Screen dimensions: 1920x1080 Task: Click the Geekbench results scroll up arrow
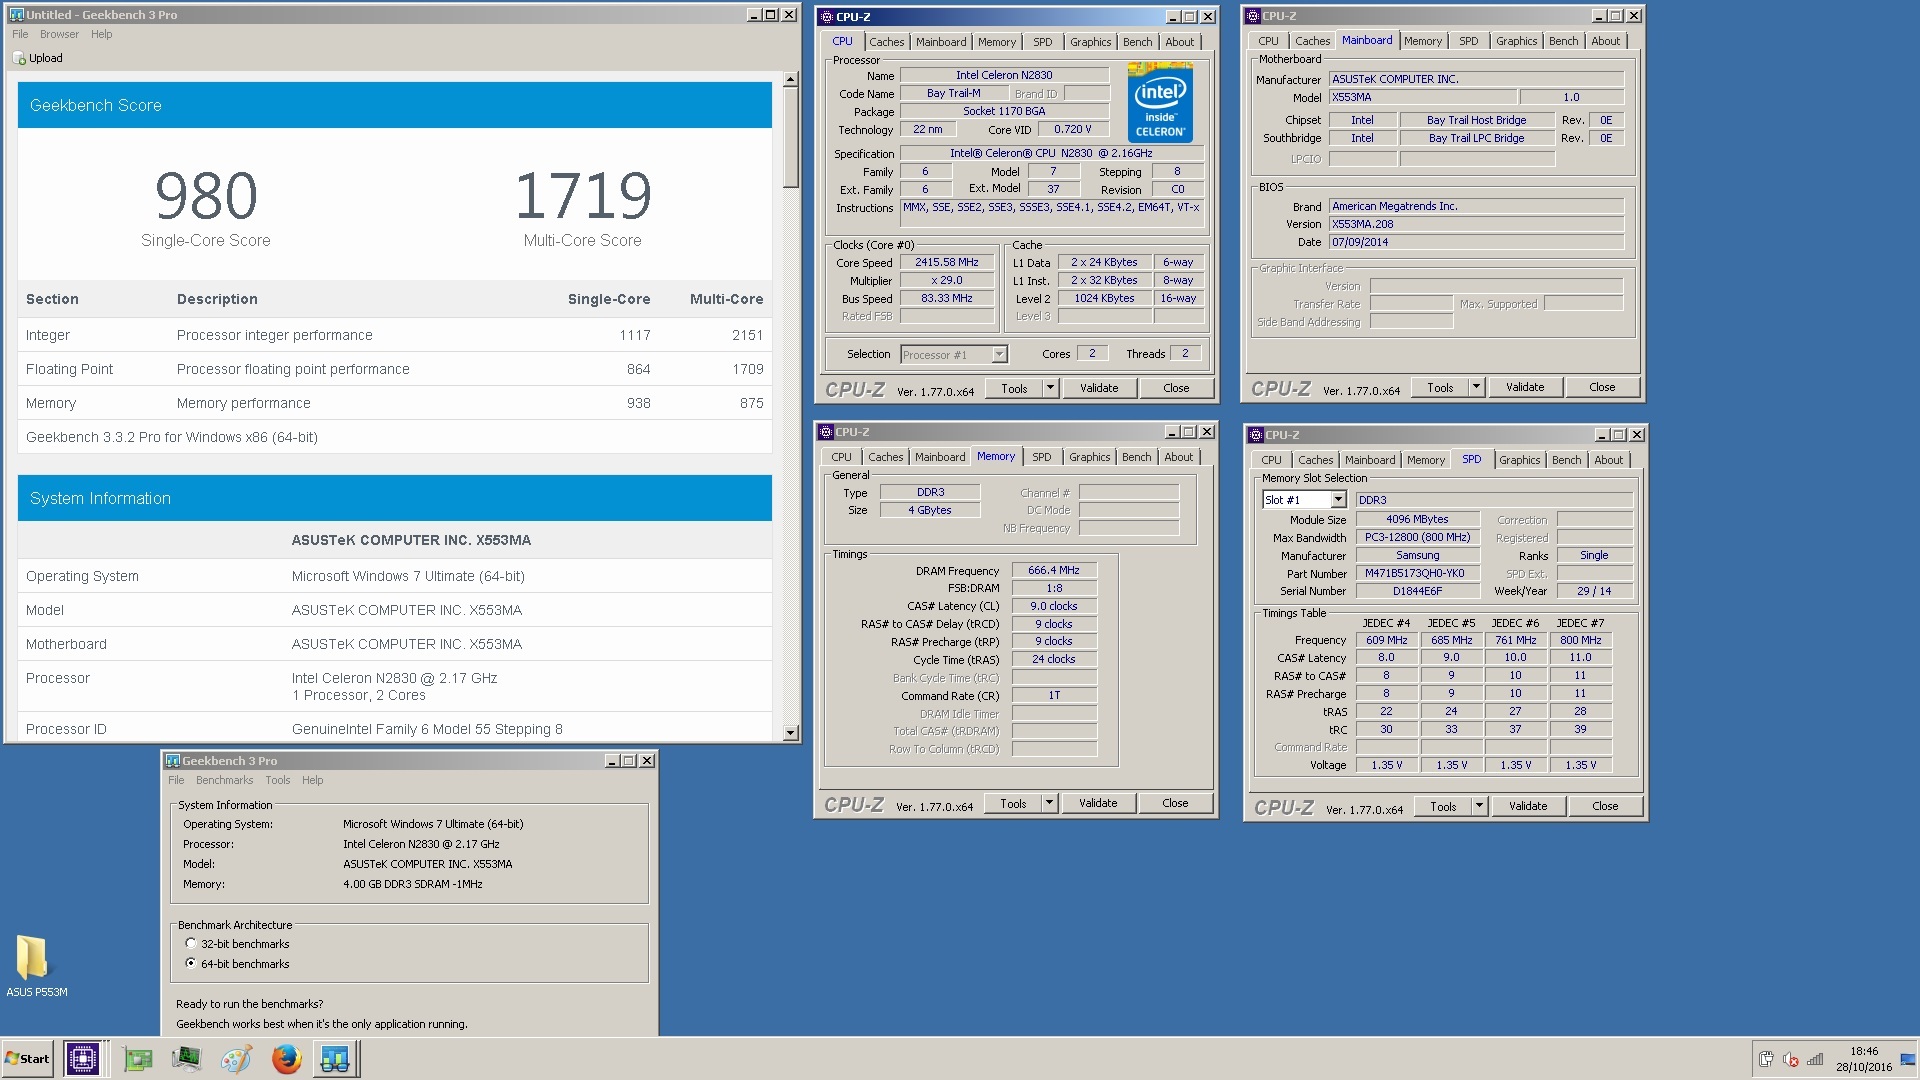791,79
